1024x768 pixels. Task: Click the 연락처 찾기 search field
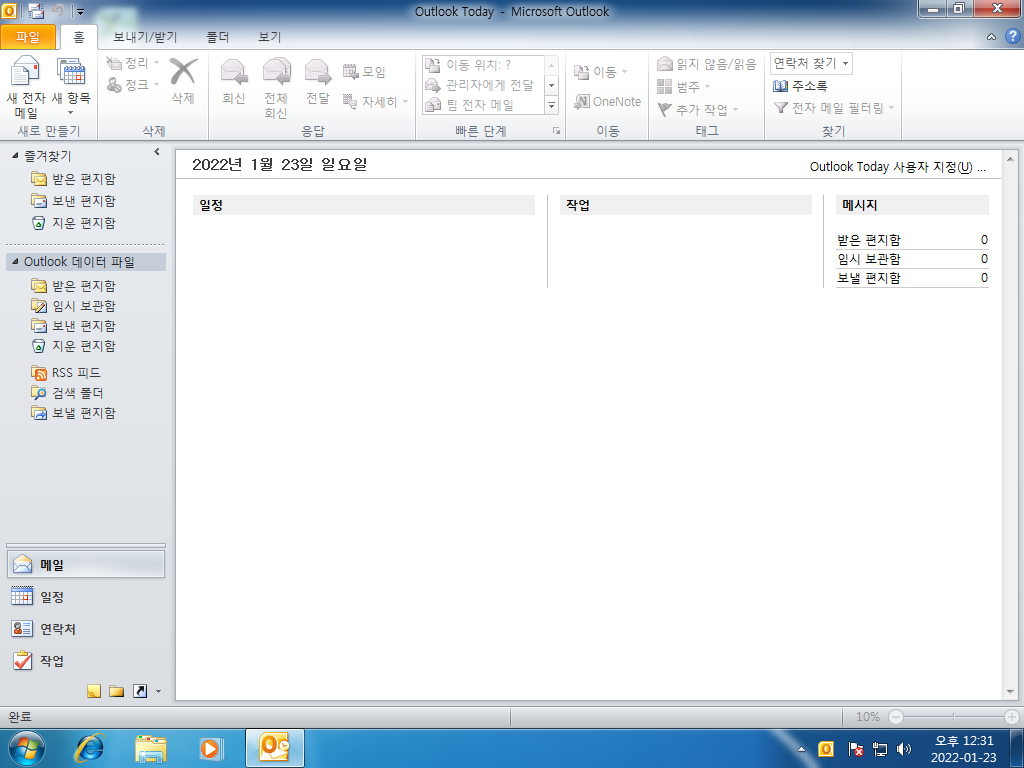(x=811, y=63)
